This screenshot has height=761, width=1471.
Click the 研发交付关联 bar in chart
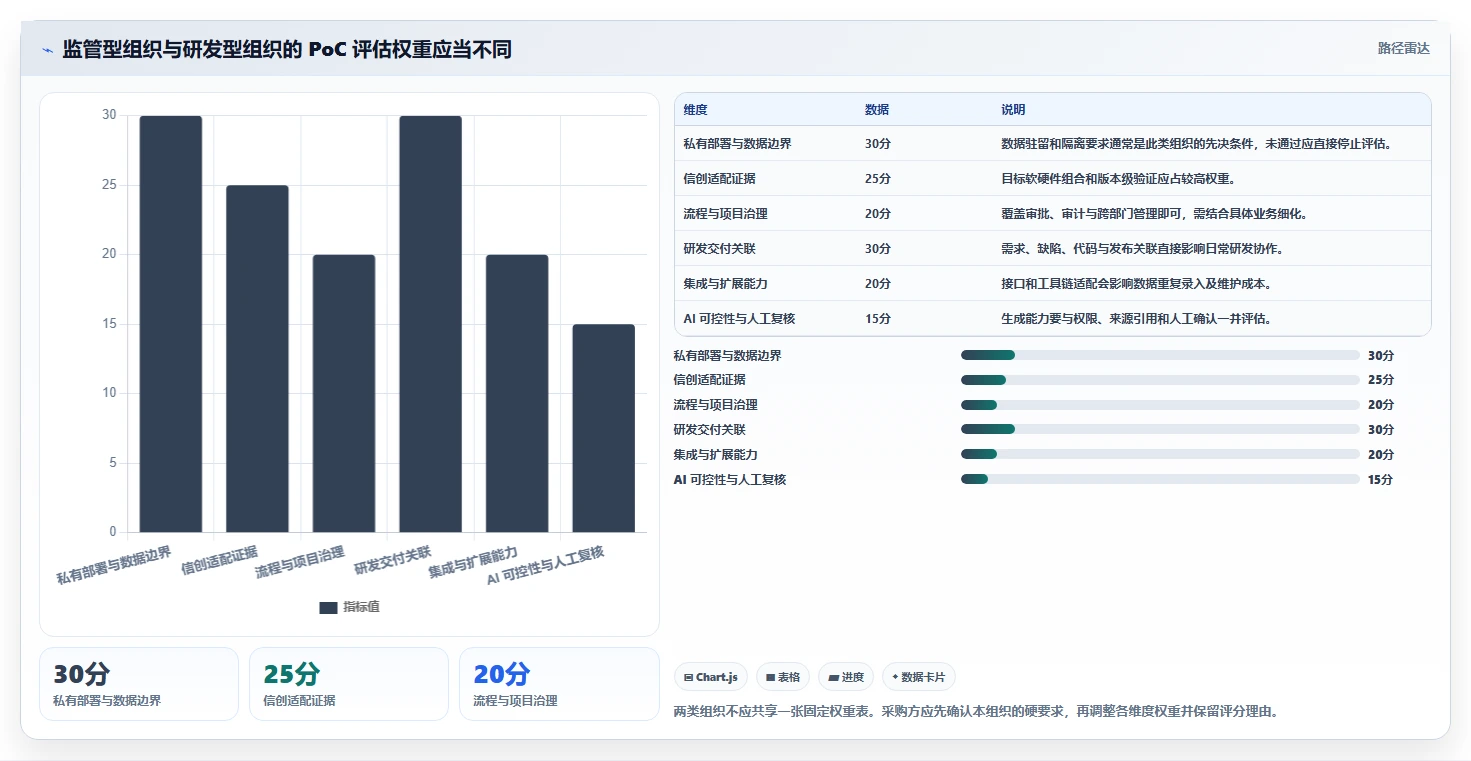click(430, 324)
